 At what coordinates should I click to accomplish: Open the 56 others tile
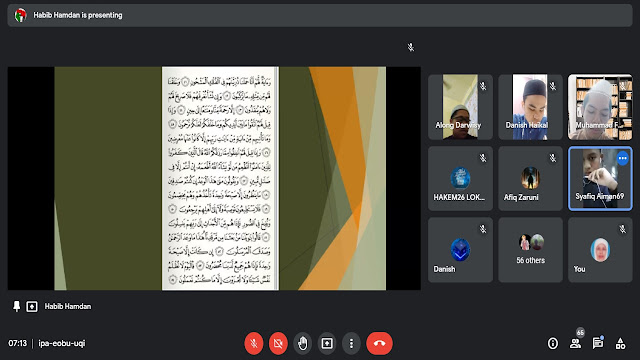(x=530, y=249)
